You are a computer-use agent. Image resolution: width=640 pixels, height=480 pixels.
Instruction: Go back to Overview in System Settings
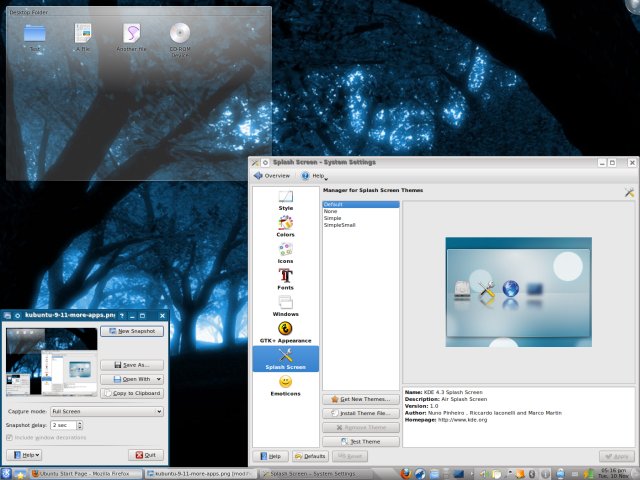tap(271, 175)
